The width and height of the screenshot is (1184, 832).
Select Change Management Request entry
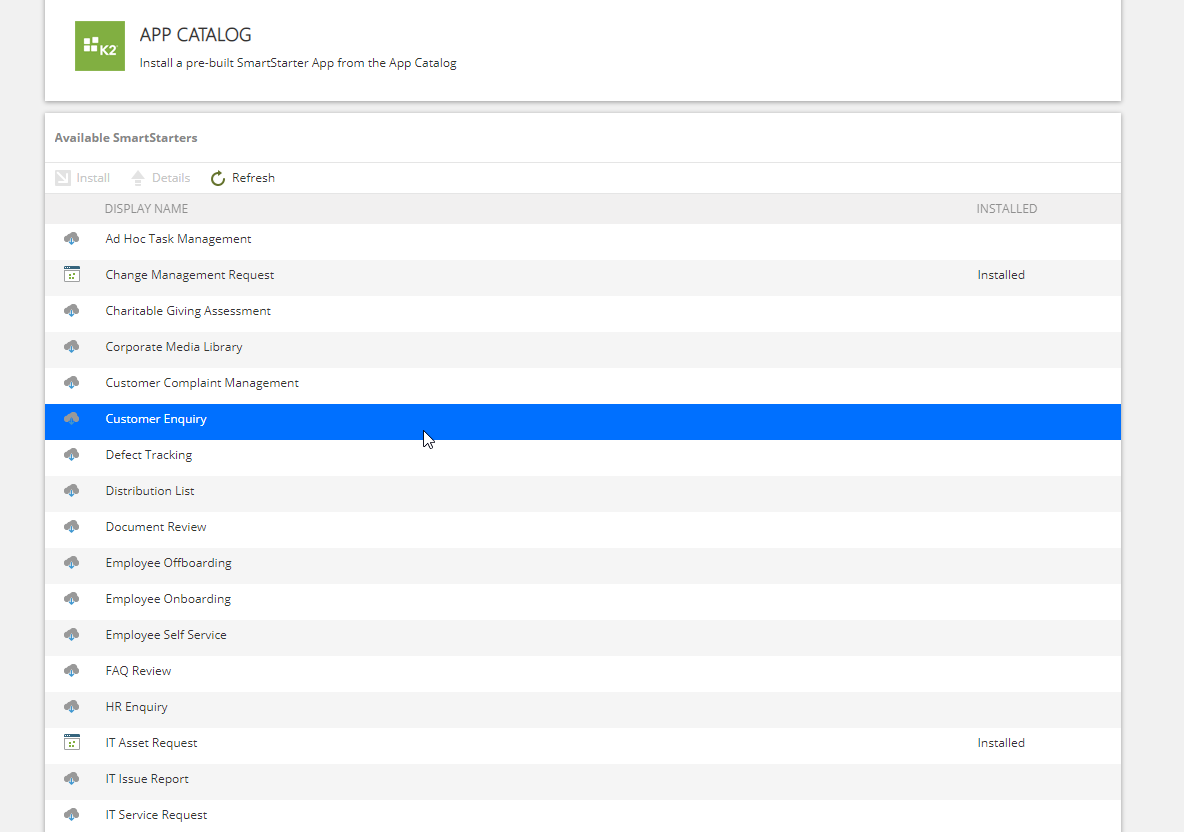(583, 278)
